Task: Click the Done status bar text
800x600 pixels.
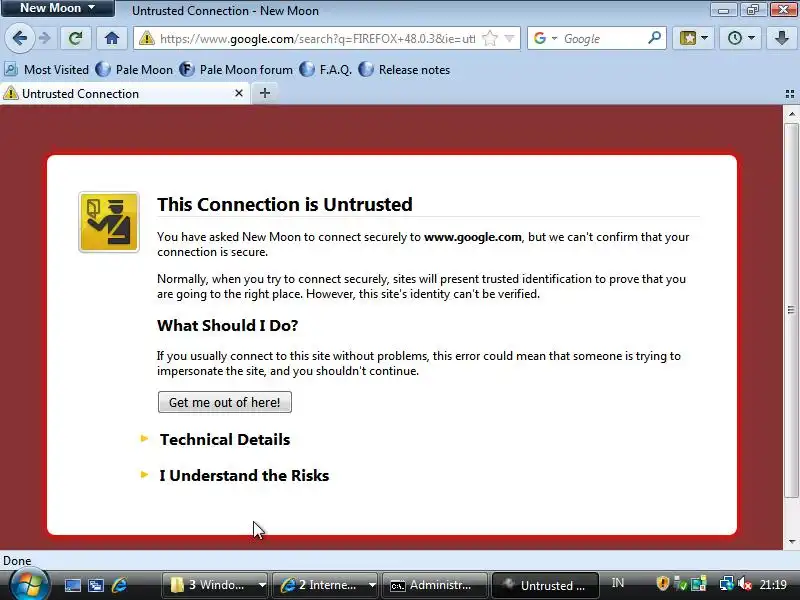Action: click(x=17, y=561)
